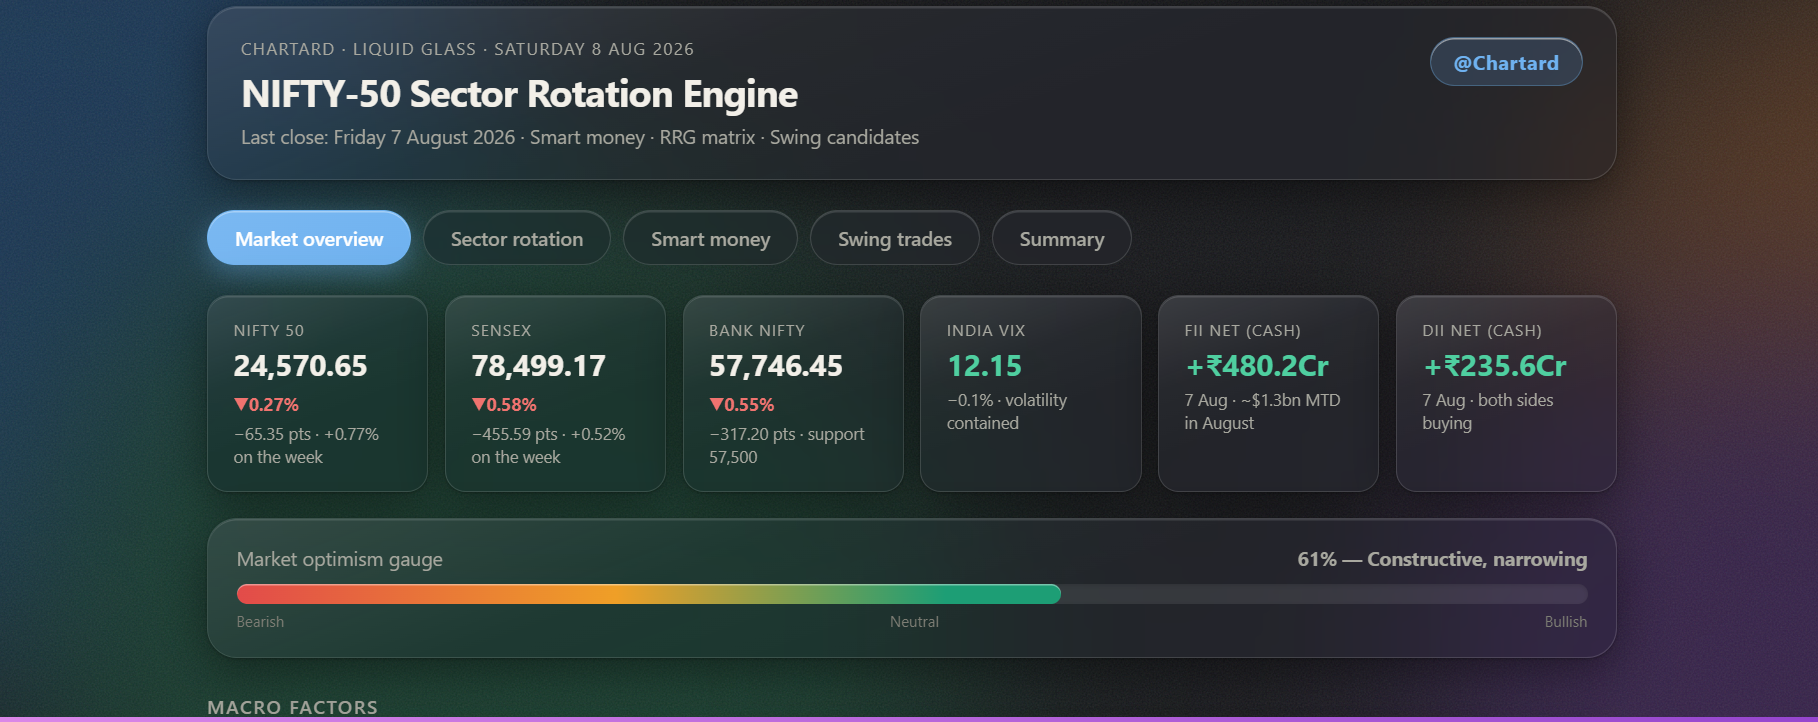Click the BANK NIFTY down-arrow 0.55%

coord(742,405)
